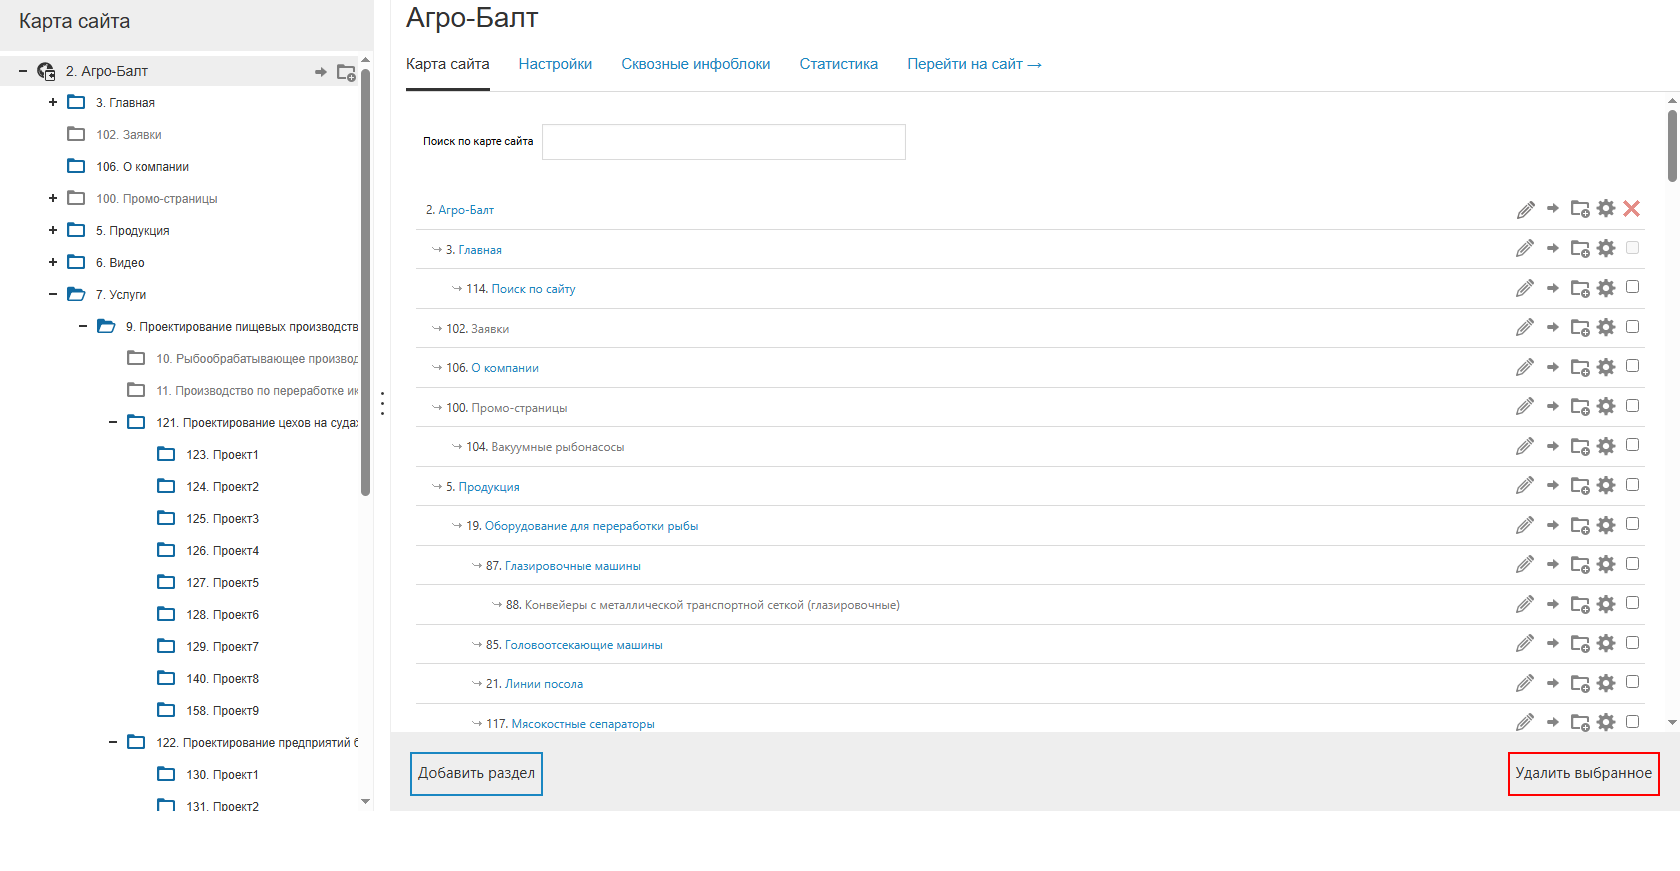Image resolution: width=1680 pixels, height=871 pixels.
Task: Expand the 5. Продукция node in sidebar tree
Action: click(x=53, y=230)
